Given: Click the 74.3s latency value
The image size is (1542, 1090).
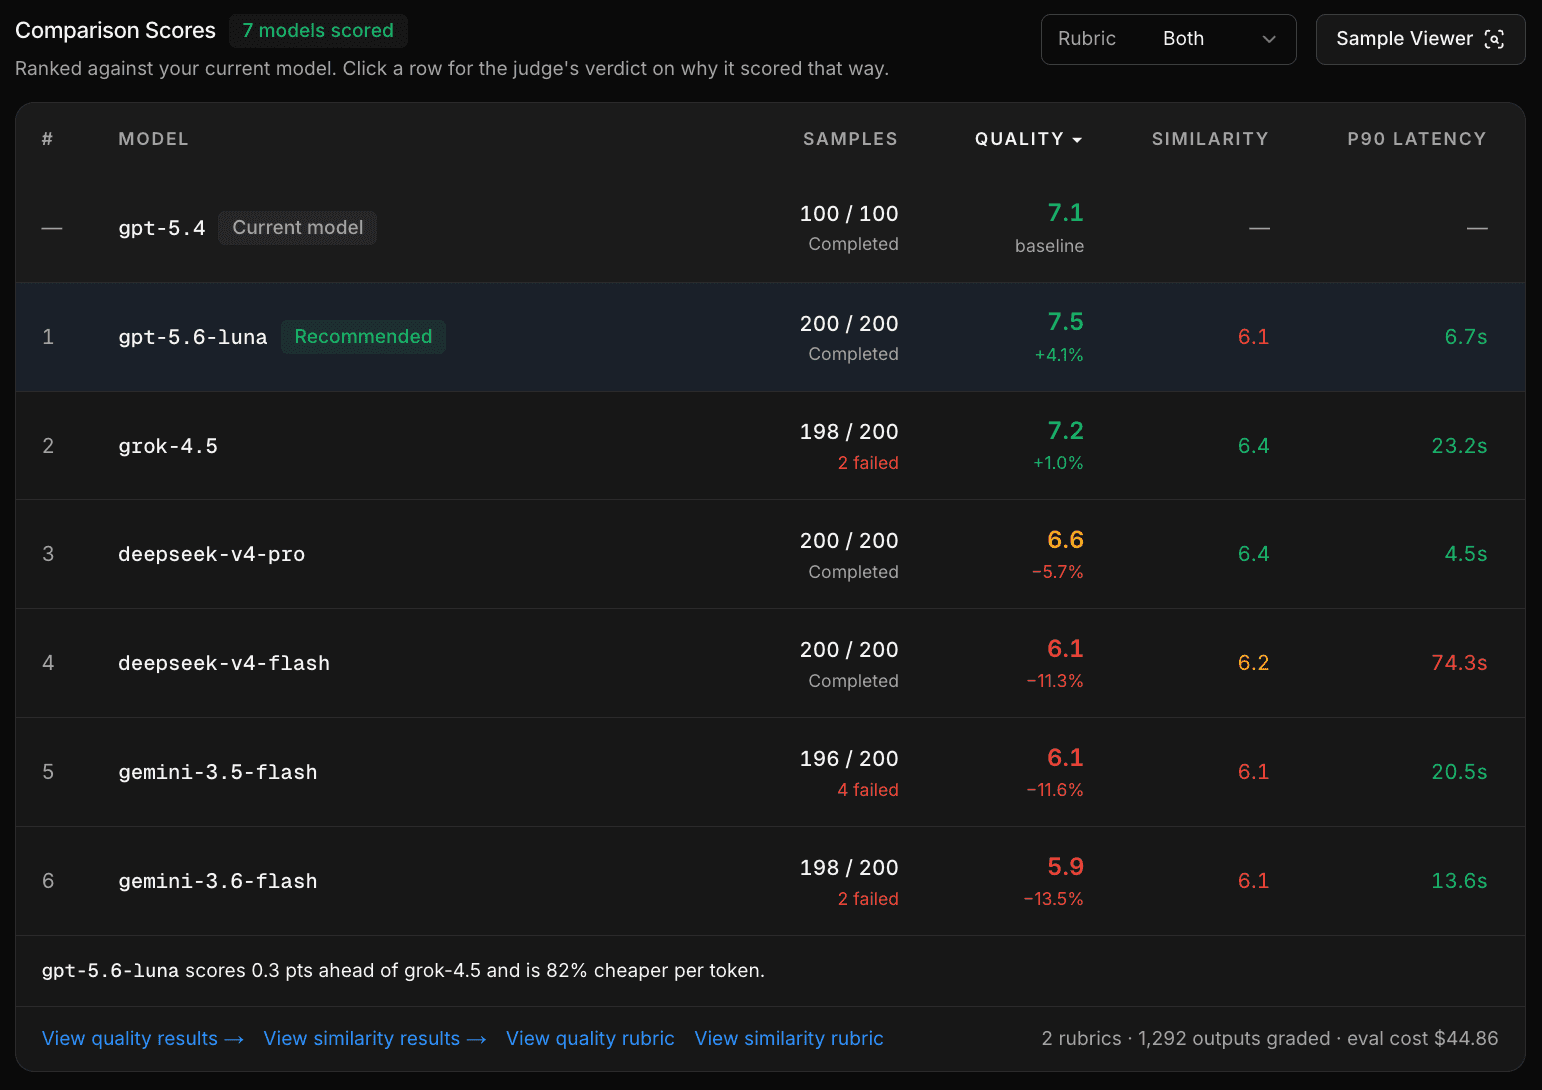Looking at the screenshot, I should point(1459,663).
